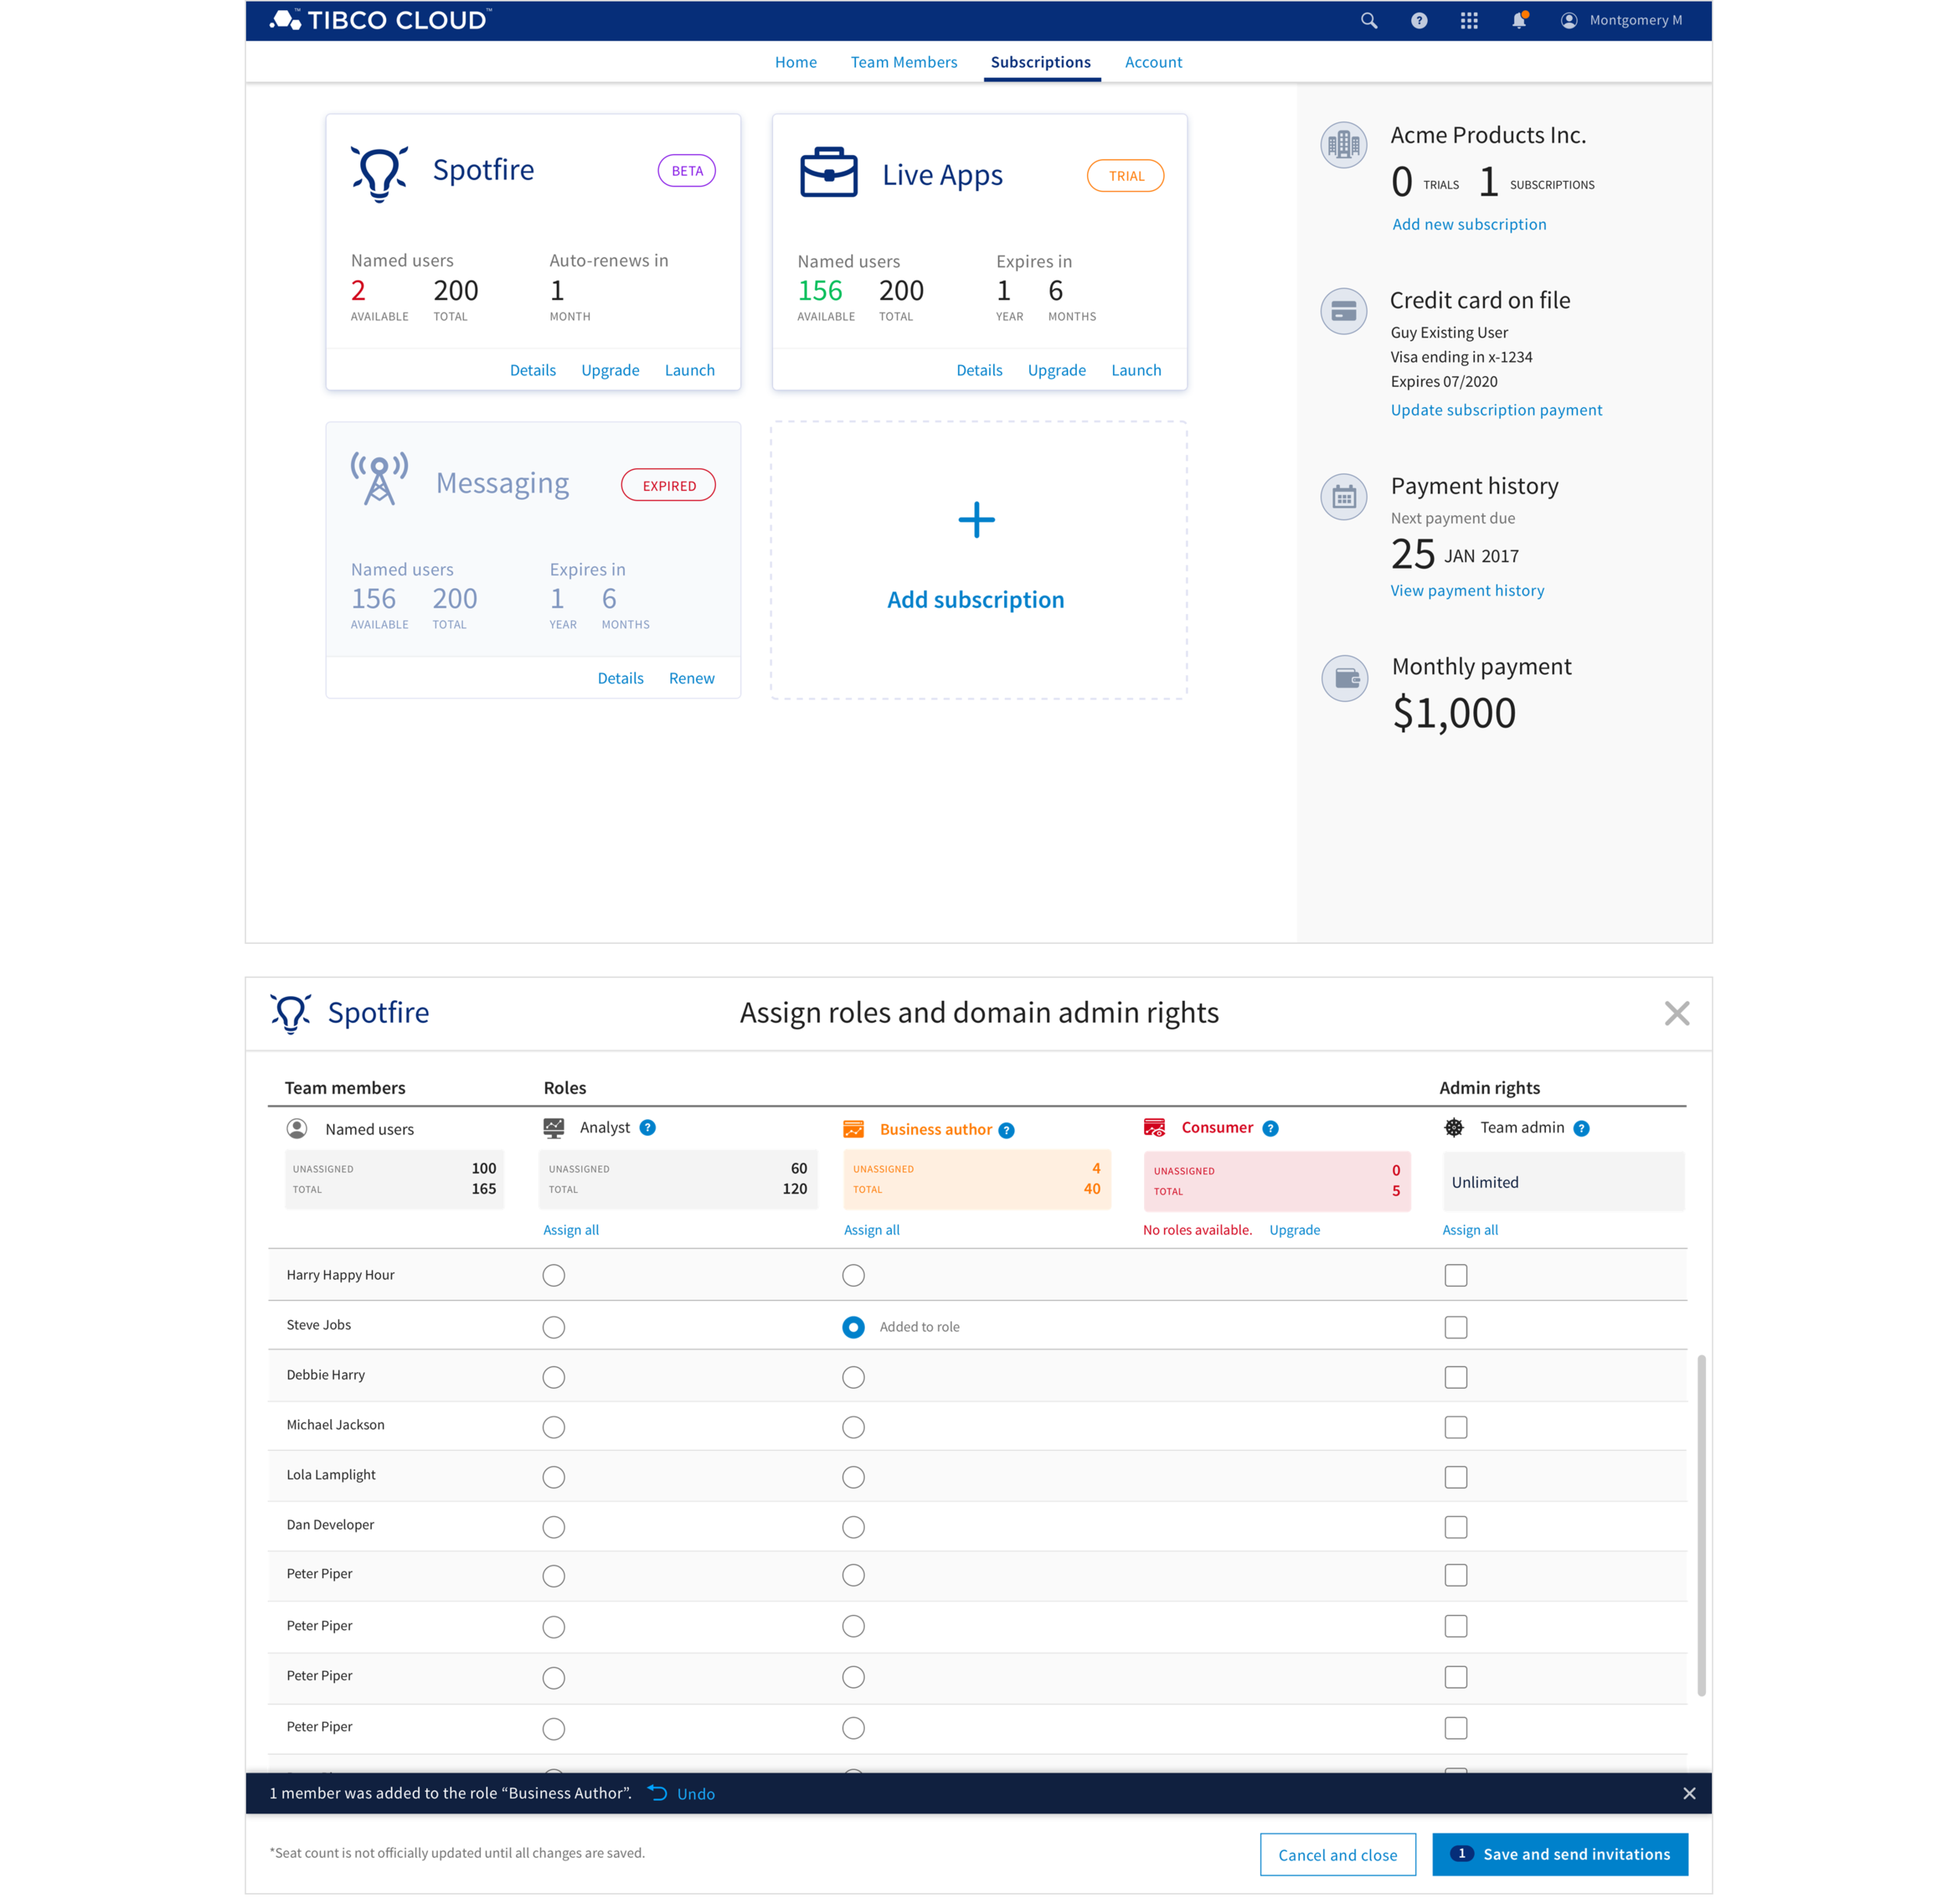Open Details on the Spotfire card
This screenshot has height=1904, width=1958.
pyautogui.click(x=532, y=370)
